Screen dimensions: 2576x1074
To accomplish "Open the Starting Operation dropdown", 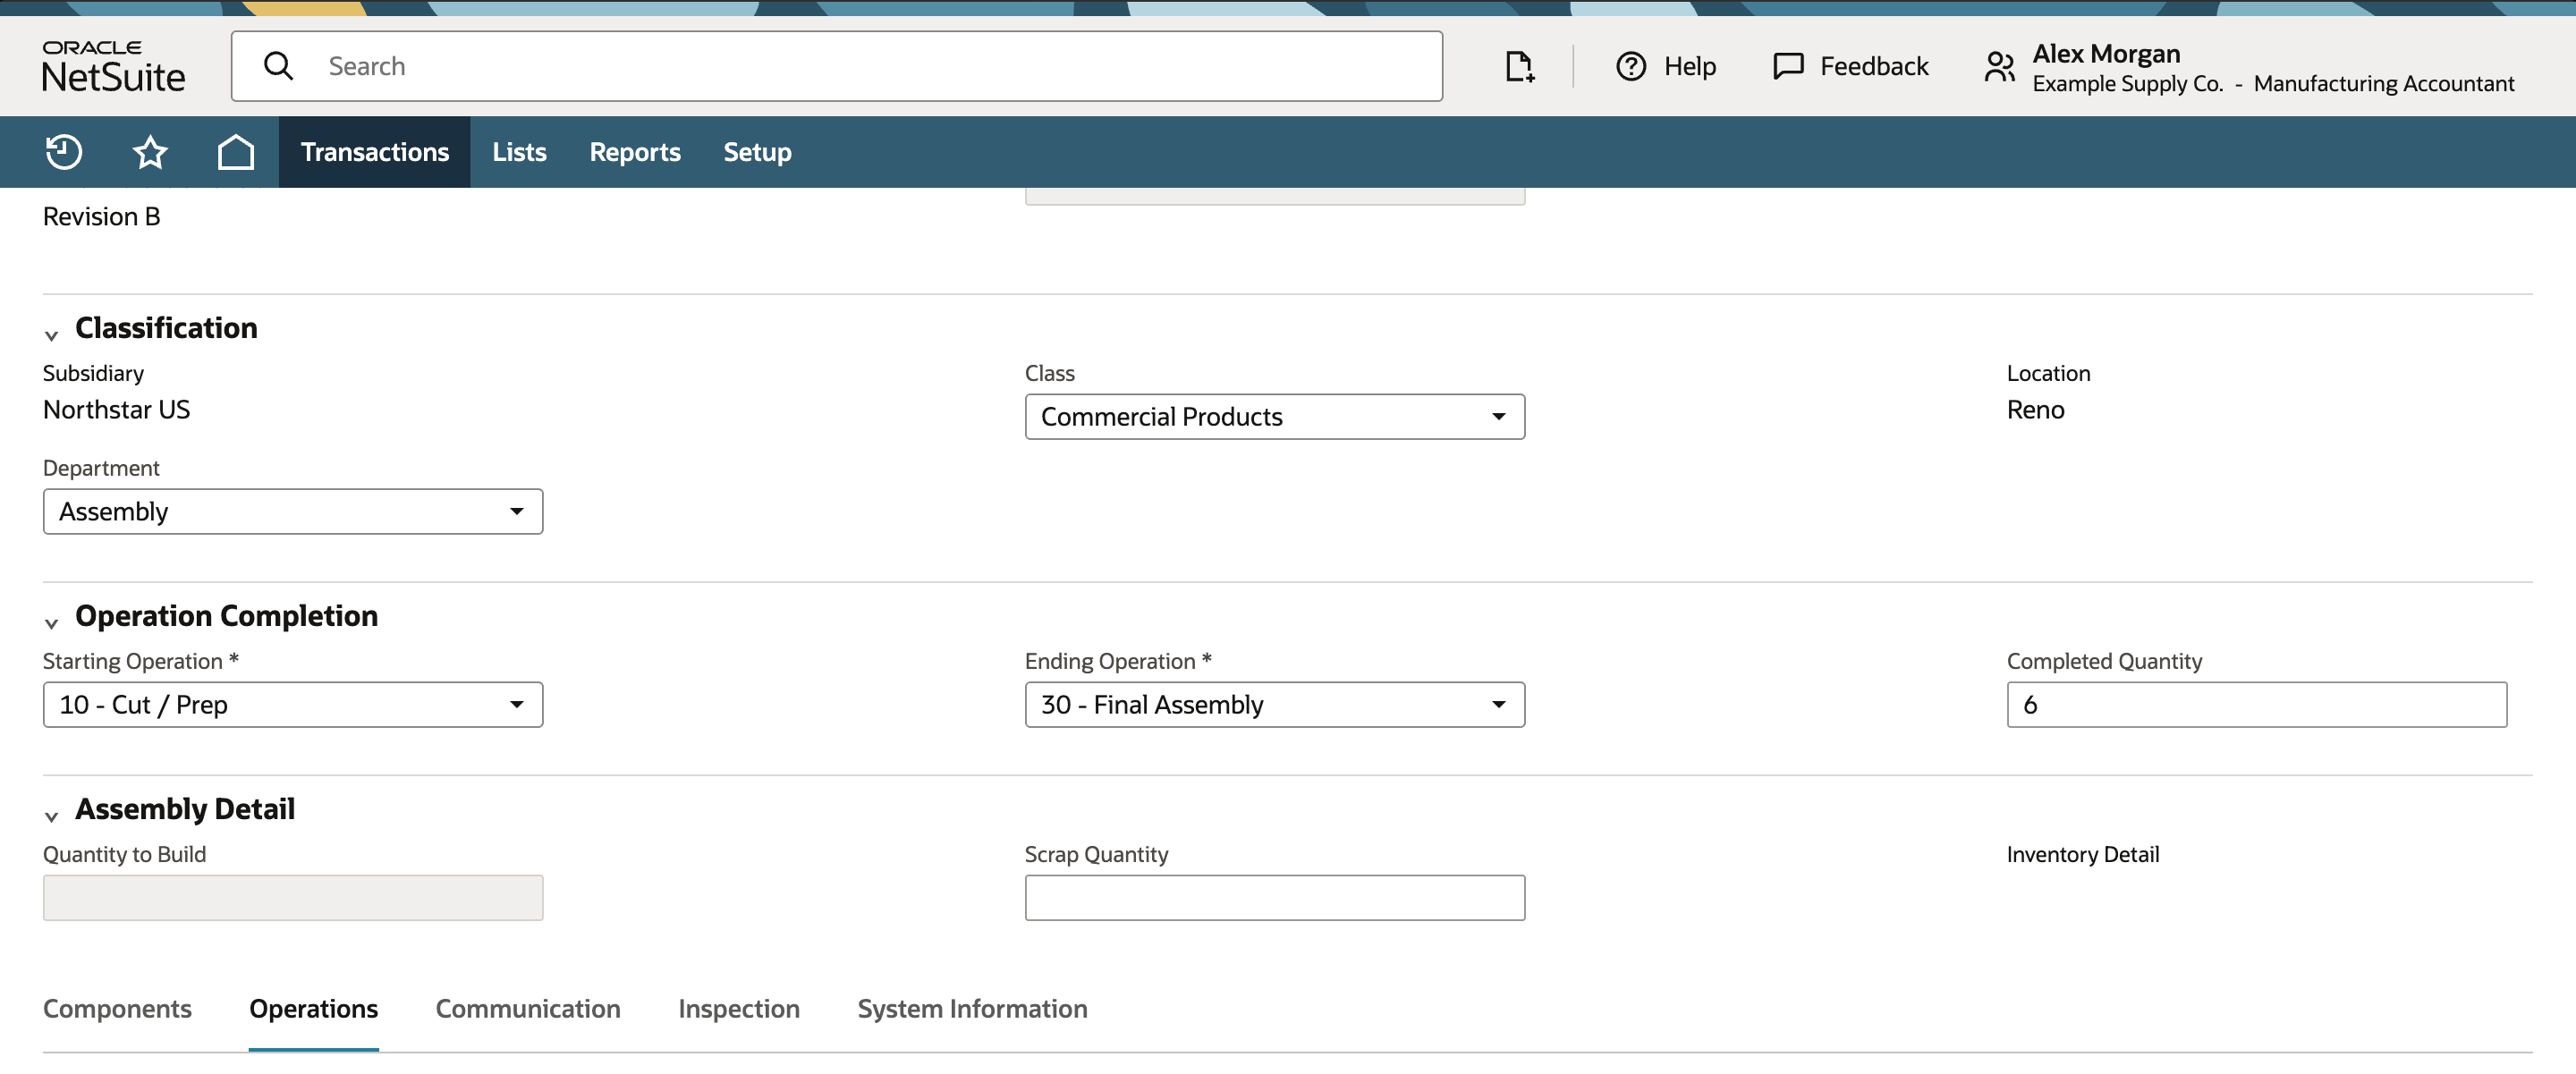I will pyautogui.click(x=293, y=704).
